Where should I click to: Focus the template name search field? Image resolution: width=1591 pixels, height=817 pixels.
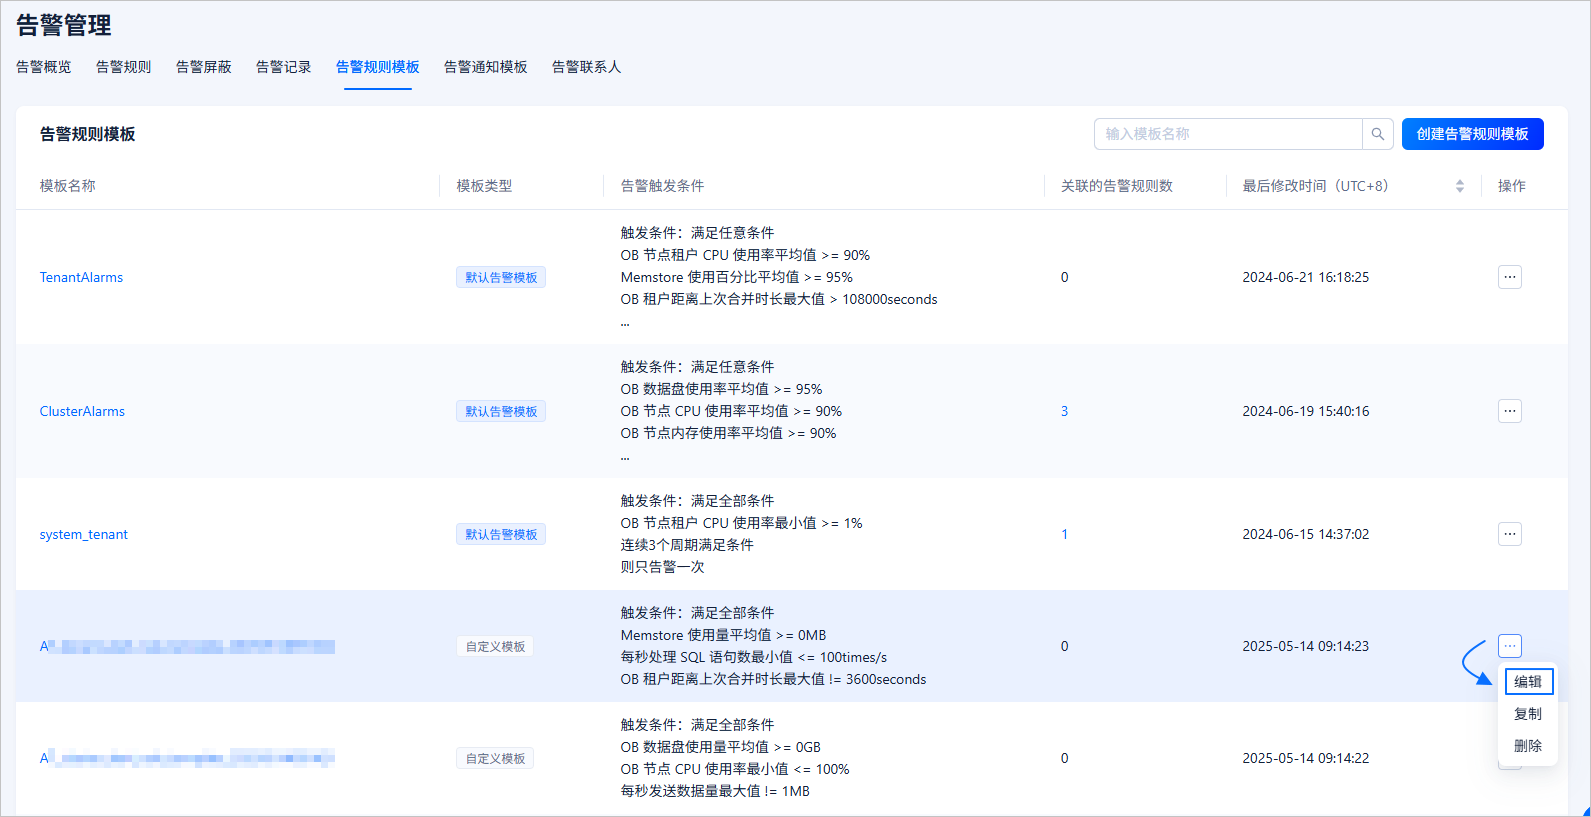[1228, 134]
